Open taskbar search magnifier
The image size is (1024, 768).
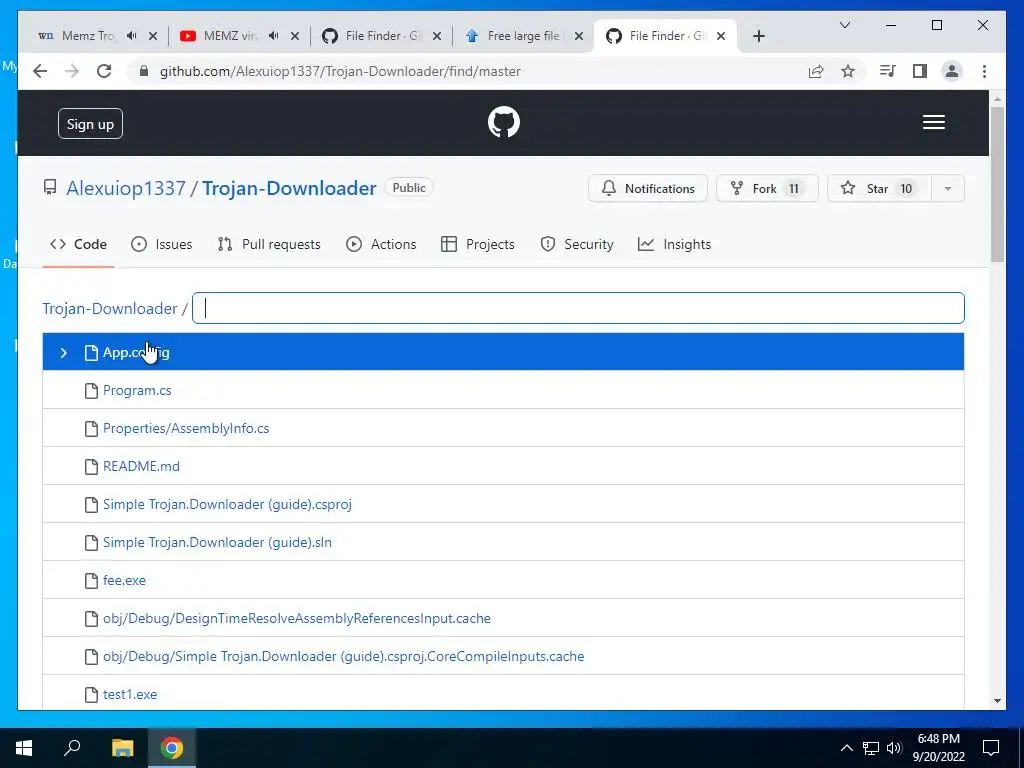pyautogui.click(x=72, y=746)
